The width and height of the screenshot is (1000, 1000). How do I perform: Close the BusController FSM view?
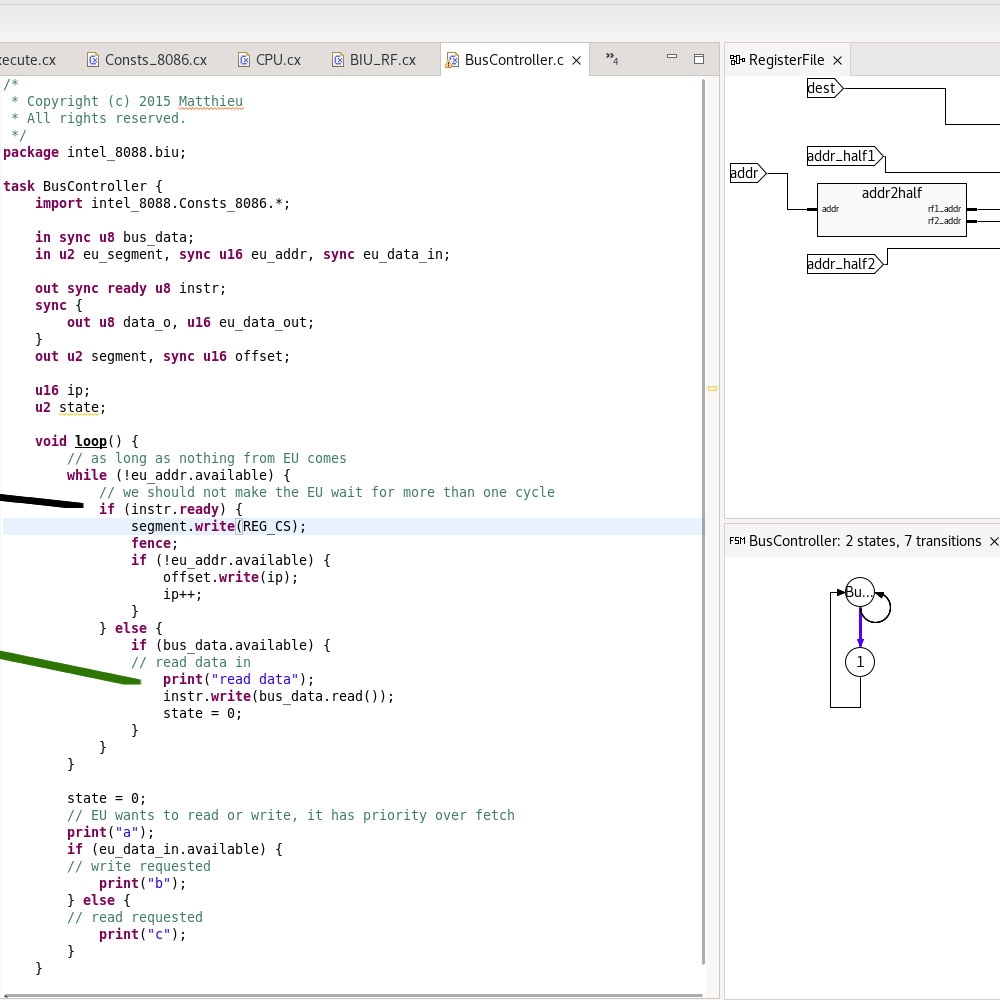[x=994, y=541]
